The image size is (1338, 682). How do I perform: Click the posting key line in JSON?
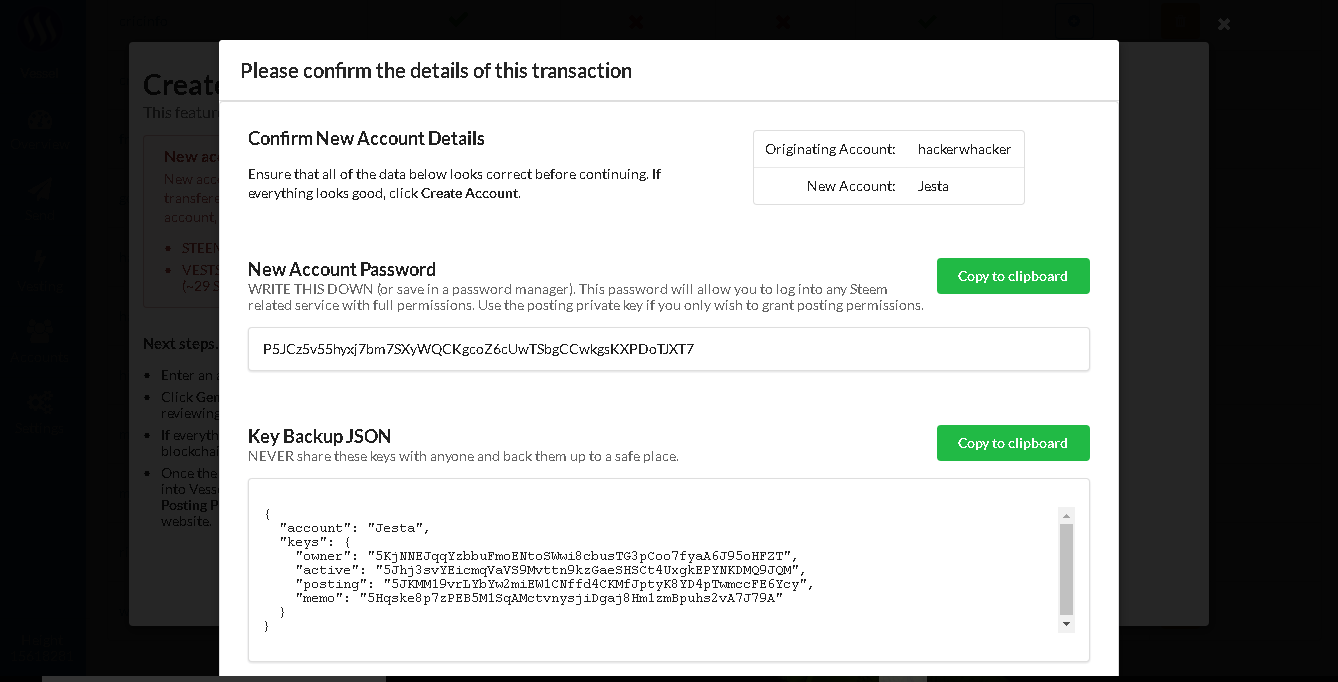click(554, 583)
